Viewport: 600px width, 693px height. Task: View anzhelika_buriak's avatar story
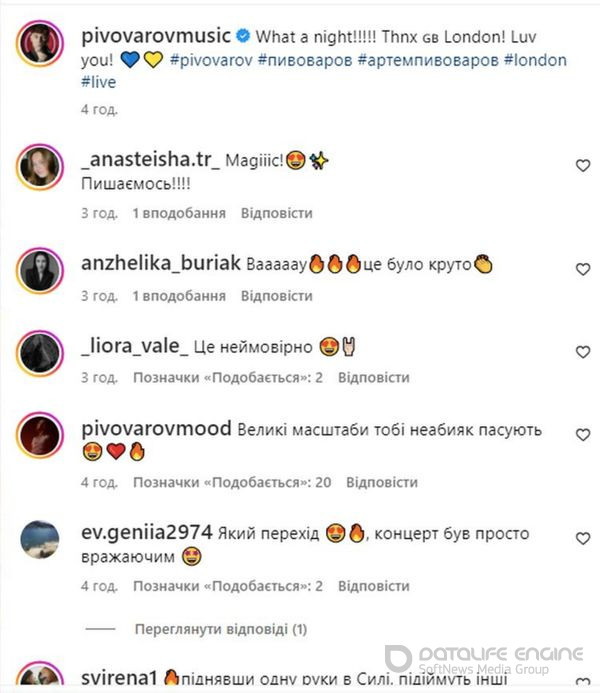point(40,270)
